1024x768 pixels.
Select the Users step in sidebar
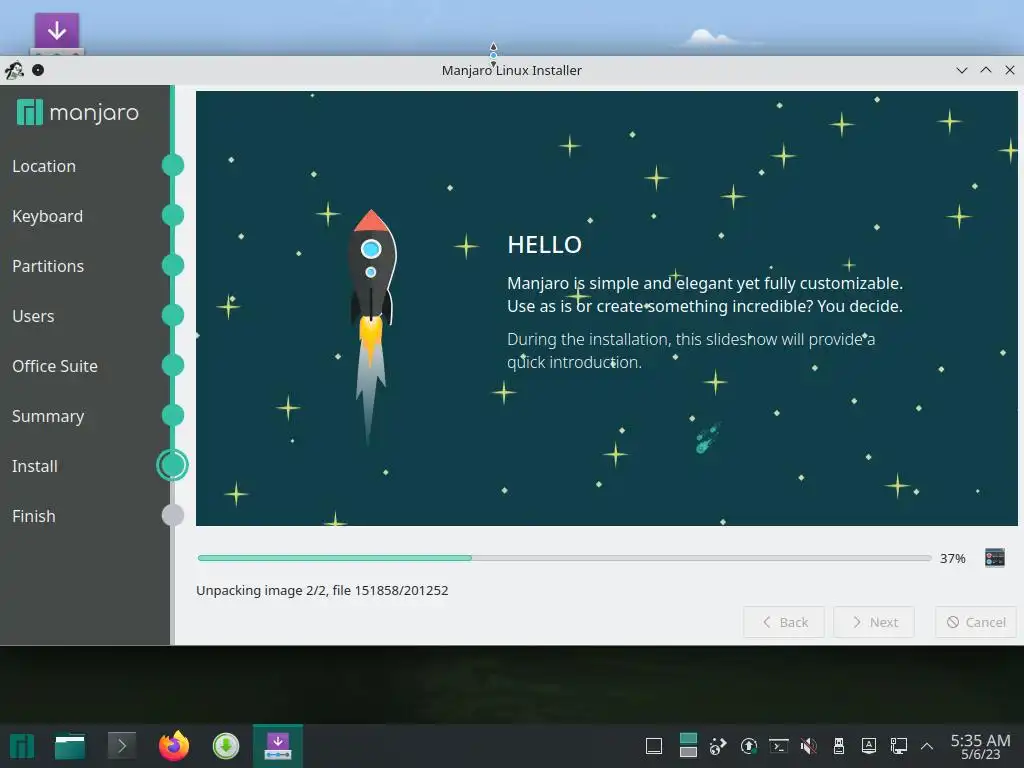coord(33,316)
